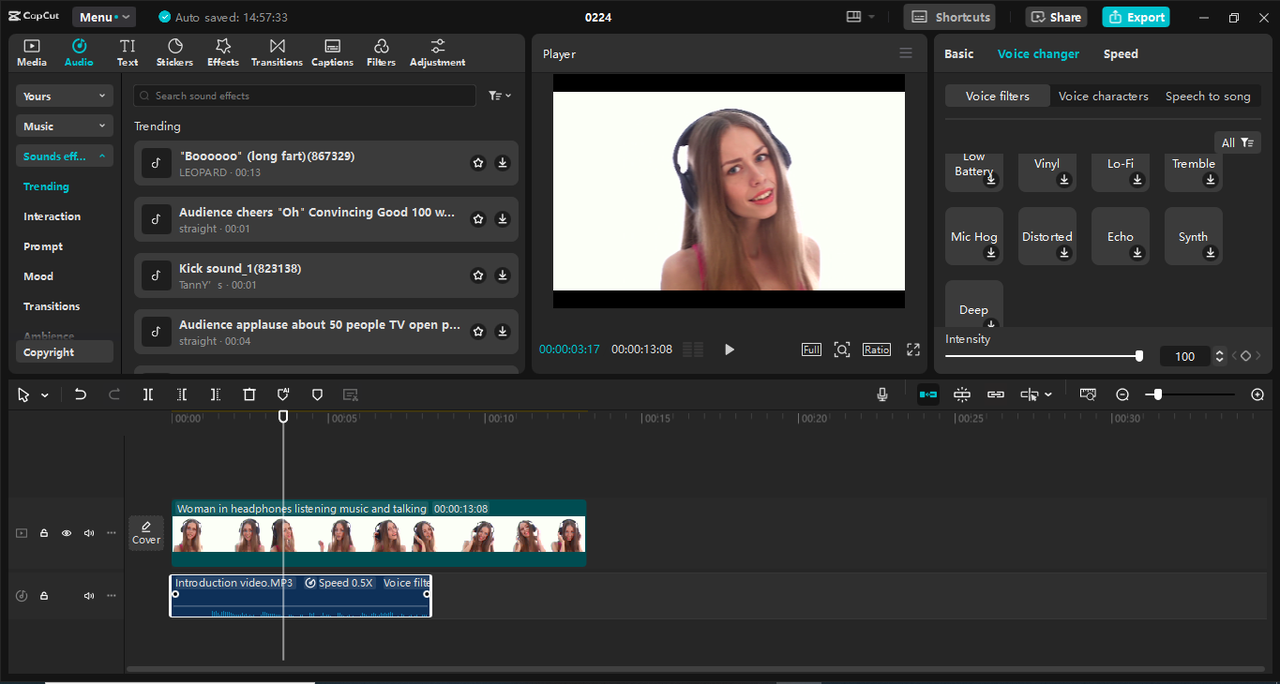Click the Export button
The image size is (1280, 684).
pyautogui.click(x=1135, y=17)
